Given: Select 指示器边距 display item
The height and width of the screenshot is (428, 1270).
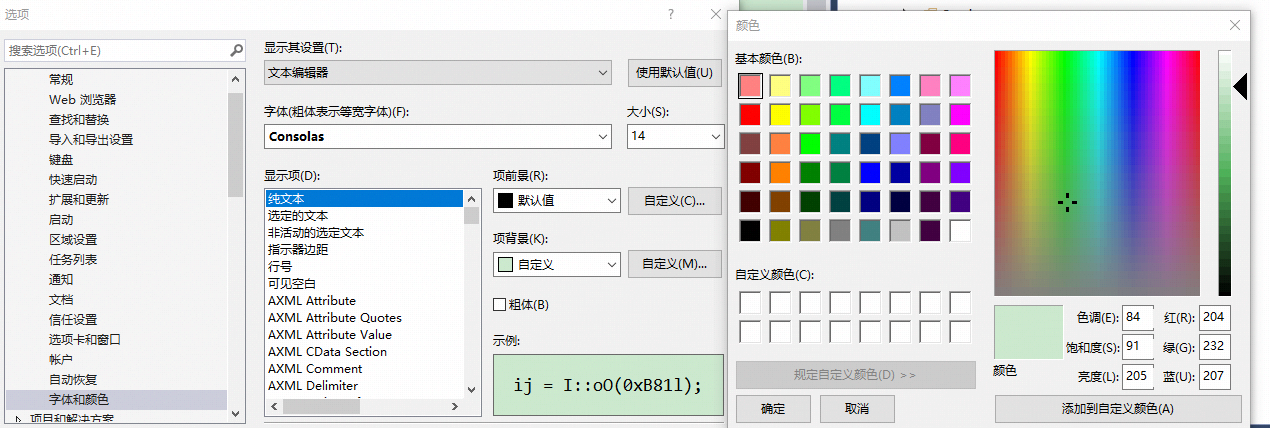Looking at the screenshot, I should tap(364, 249).
